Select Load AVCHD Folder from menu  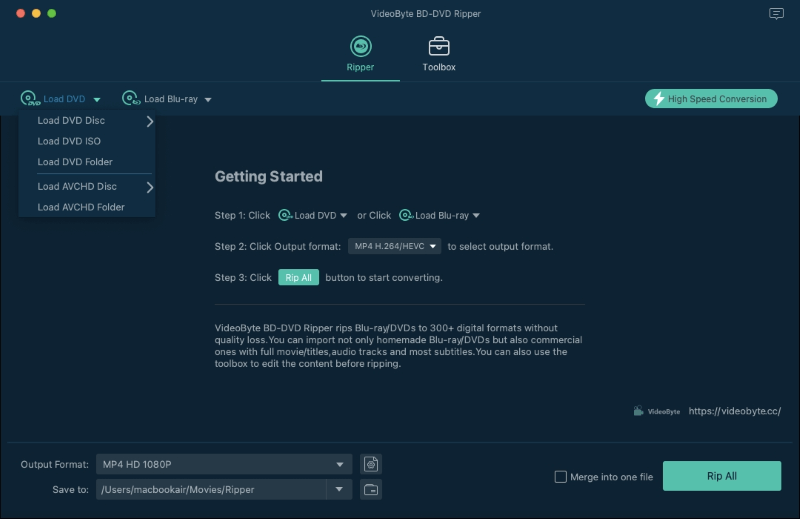(x=87, y=207)
